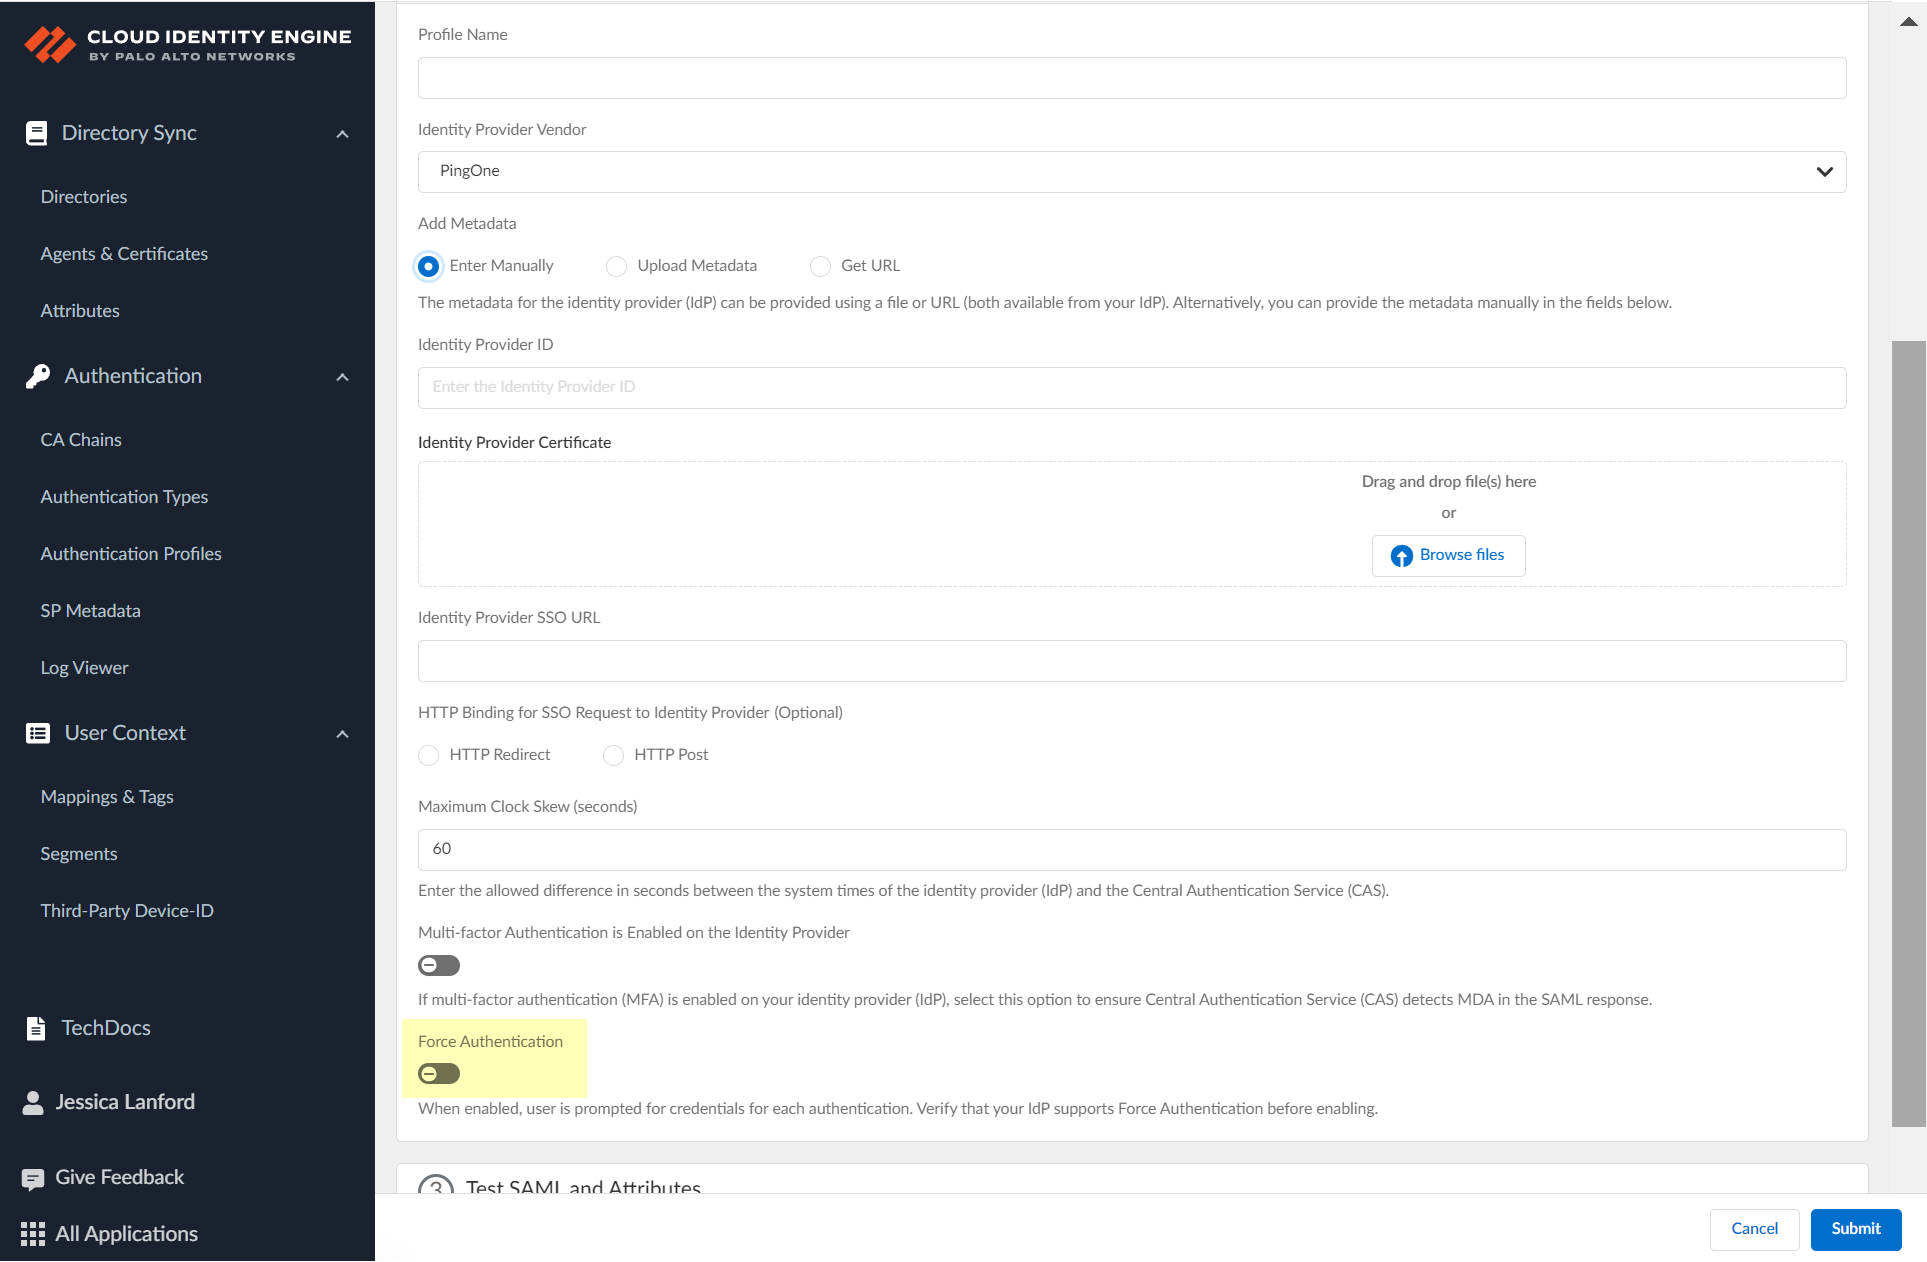The width and height of the screenshot is (1927, 1262).
Task: Select the Get URL radio option
Action: pyautogui.click(x=821, y=266)
